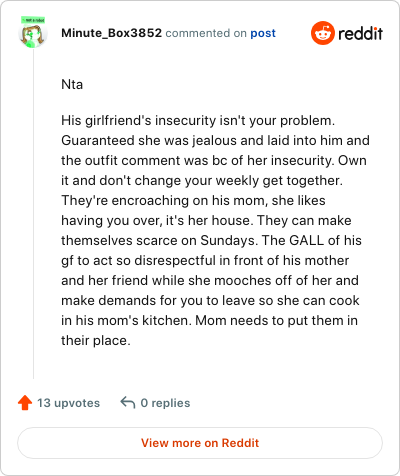Click the Reddit Snoo logo icon
This screenshot has height=476, width=400.
click(322, 33)
